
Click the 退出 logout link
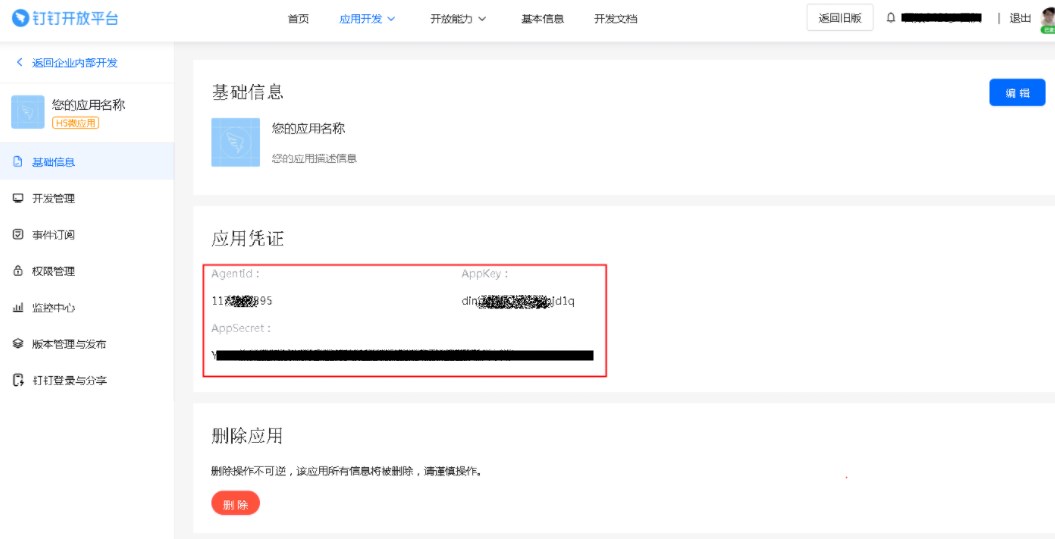[x=1020, y=18]
